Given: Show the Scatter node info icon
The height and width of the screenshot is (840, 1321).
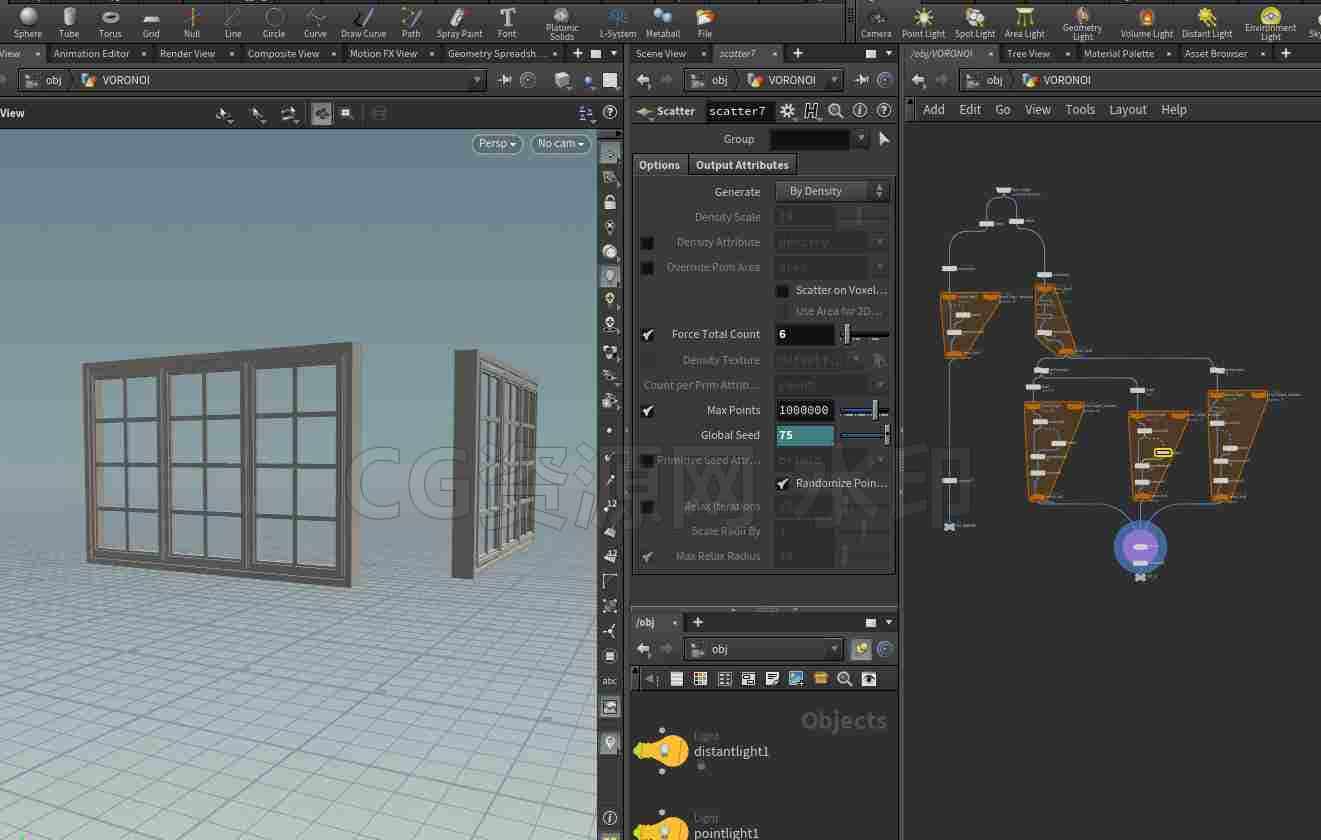Looking at the screenshot, I should coord(860,111).
